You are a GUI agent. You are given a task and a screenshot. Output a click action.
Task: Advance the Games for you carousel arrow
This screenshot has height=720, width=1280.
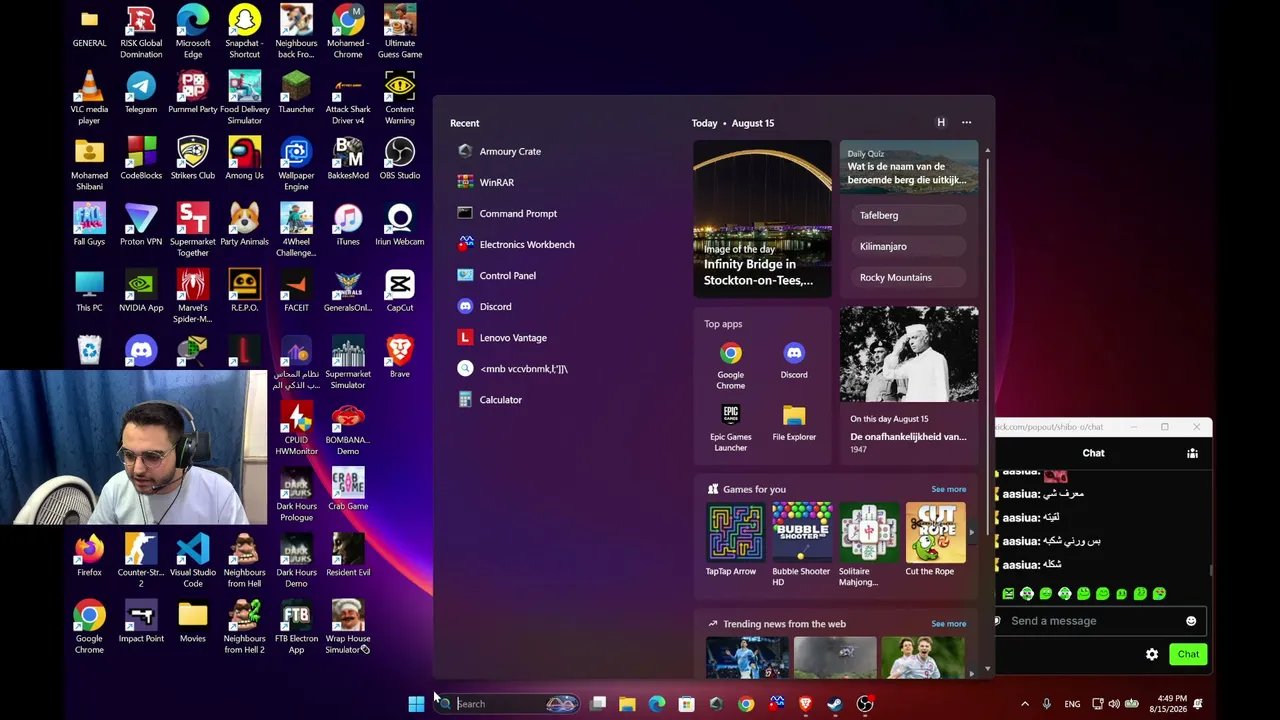coord(971,532)
